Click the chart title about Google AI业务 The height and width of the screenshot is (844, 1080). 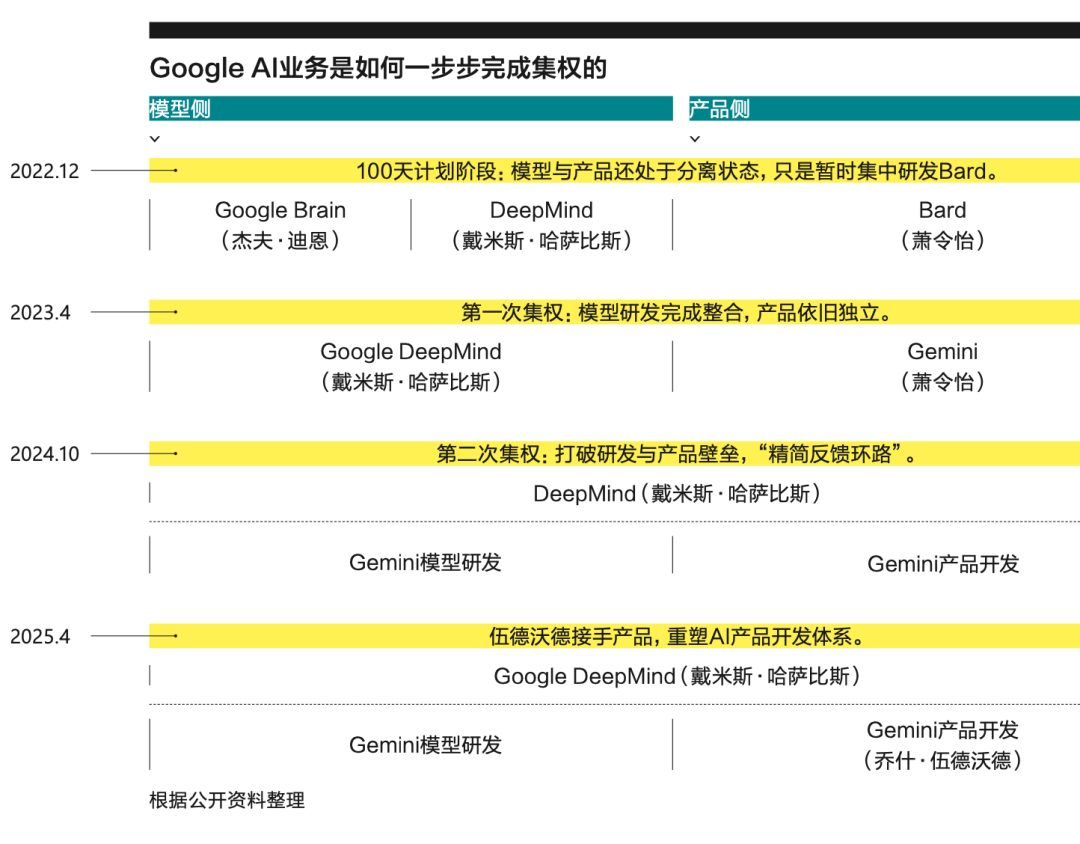pyautogui.click(x=378, y=68)
